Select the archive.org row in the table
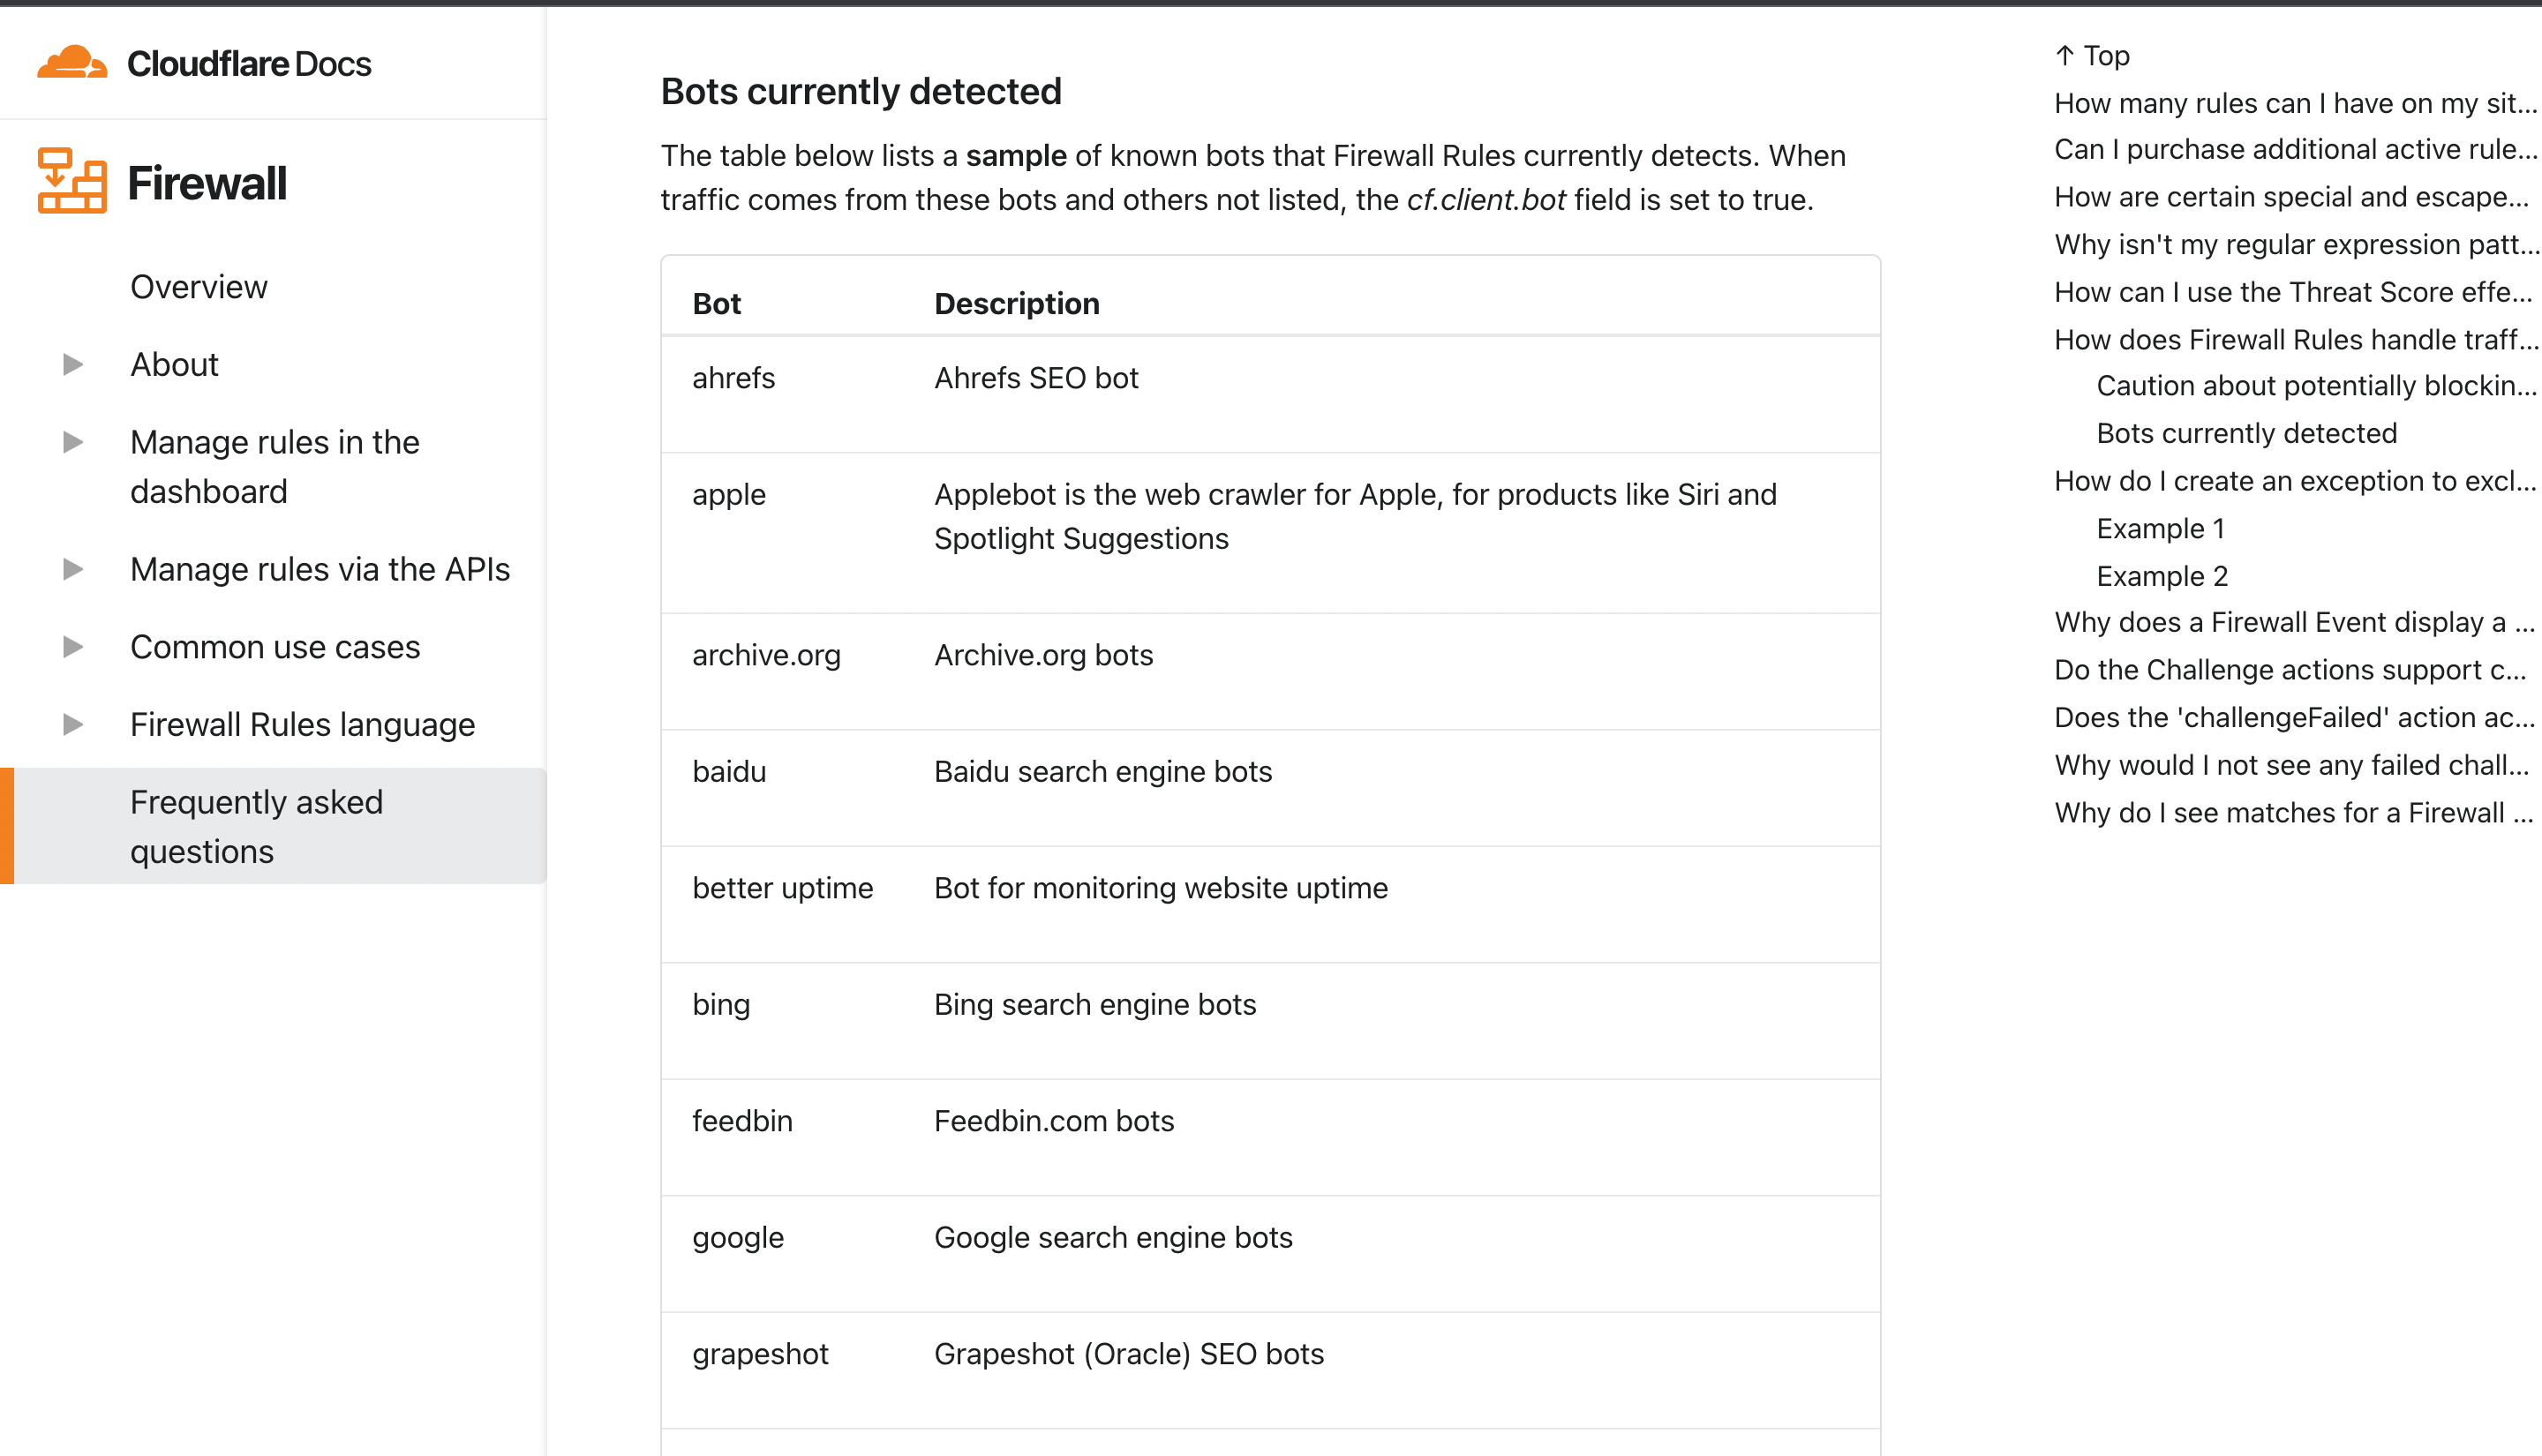 pyautogui.click(x=766, y=655)
